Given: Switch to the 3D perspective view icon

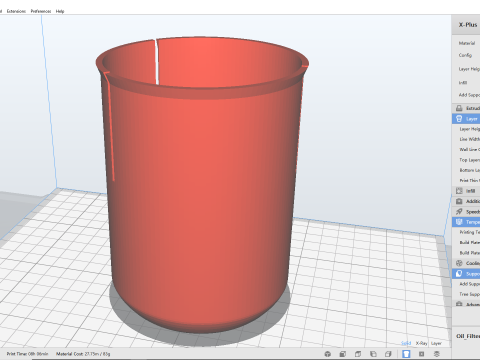Looking at the screenshot, I should 328,354.
